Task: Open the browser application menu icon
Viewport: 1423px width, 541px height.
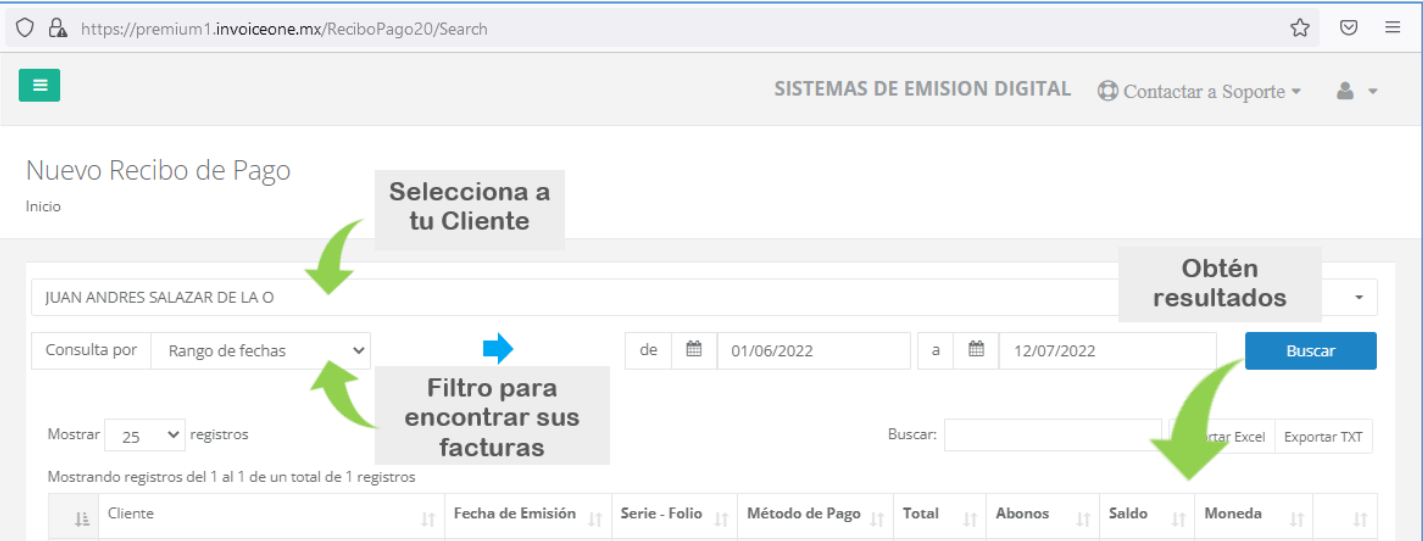Action: (x=1392, y=28)
